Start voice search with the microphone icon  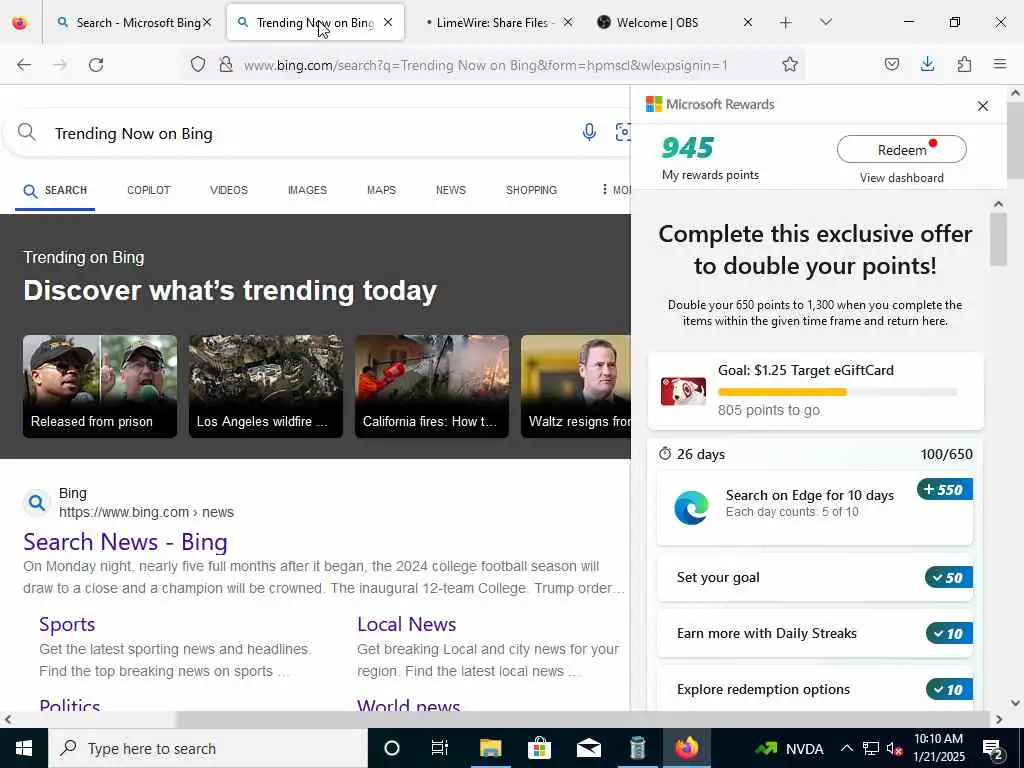[x=589, y=133]
